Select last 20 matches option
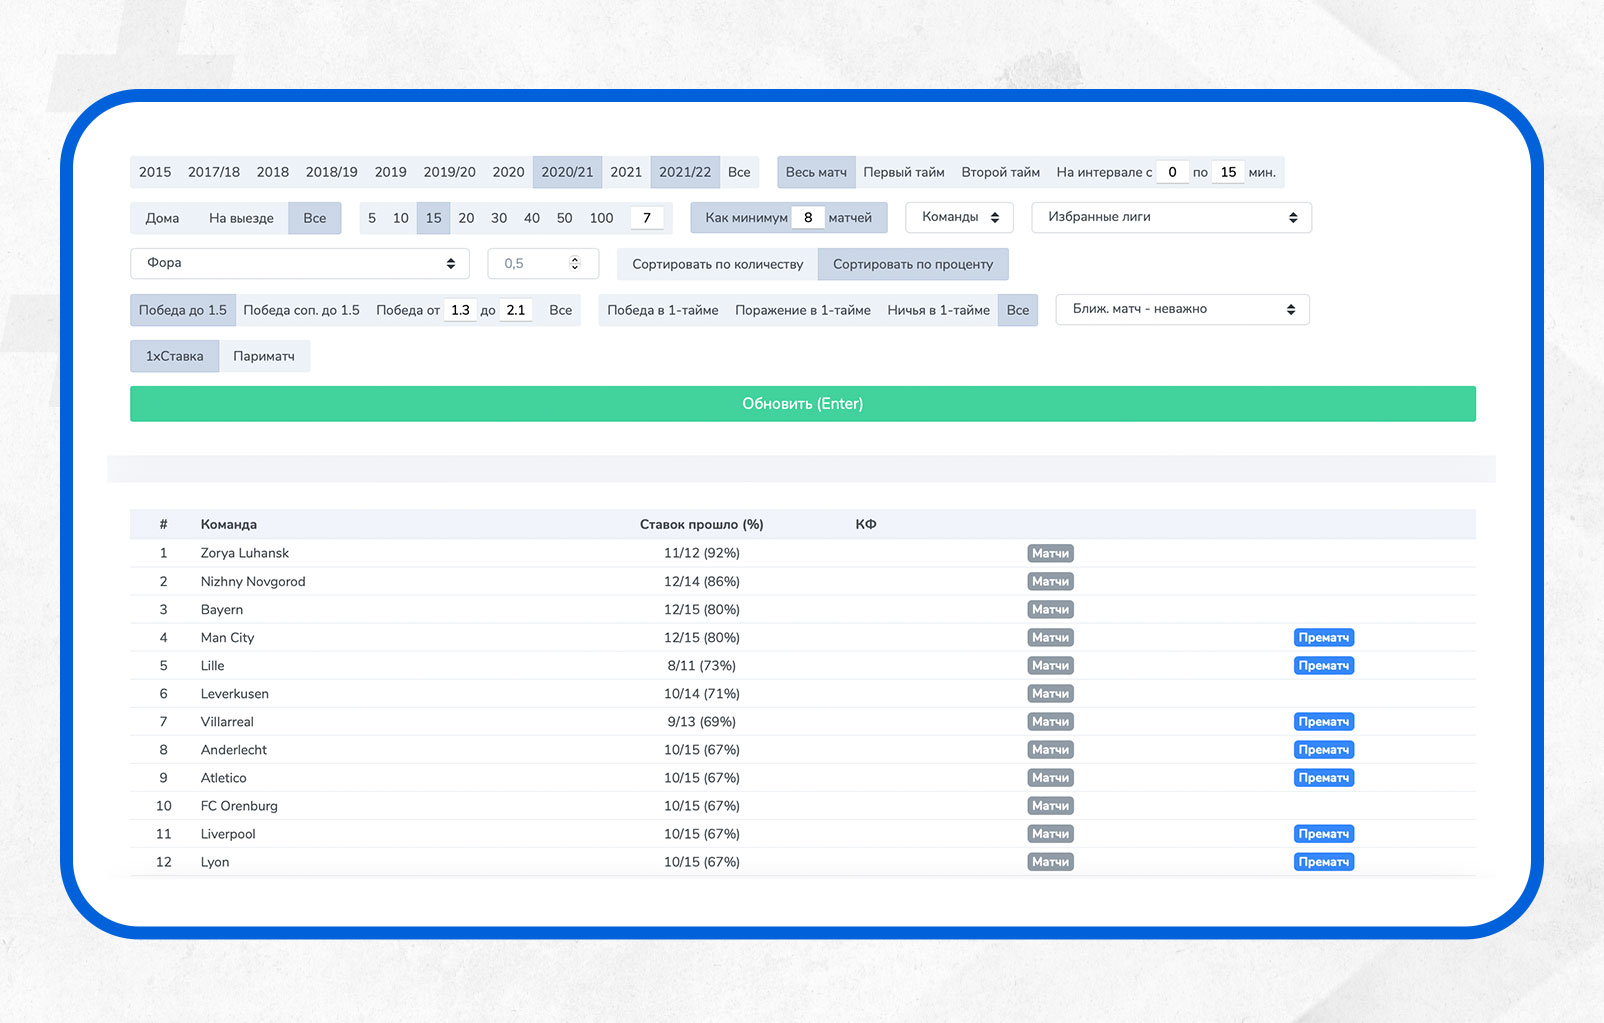 [466, 218]
